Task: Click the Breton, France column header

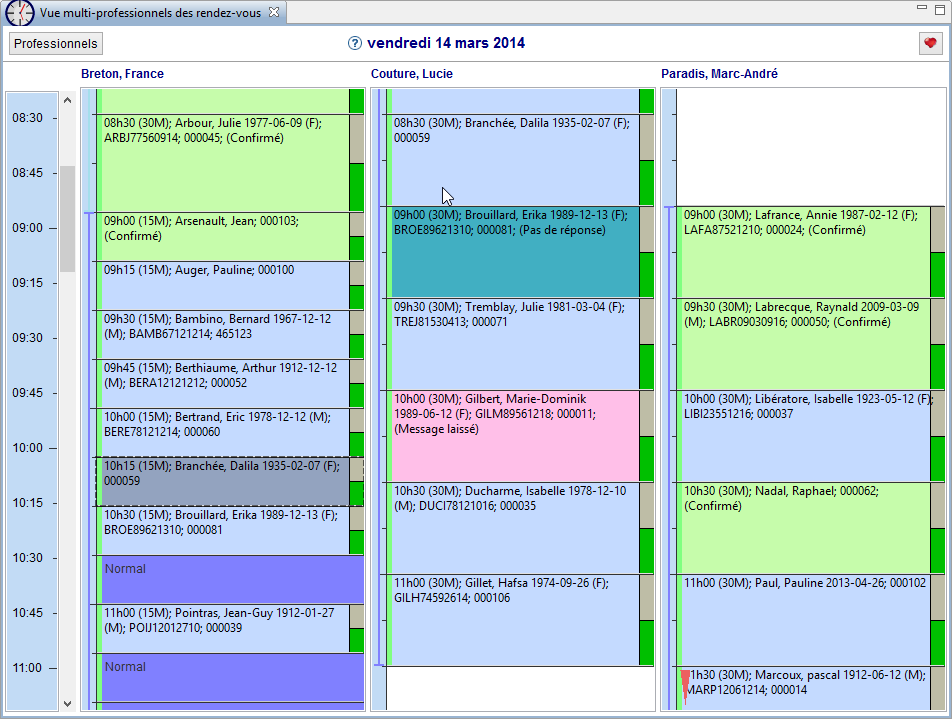Action: (122, 74)
